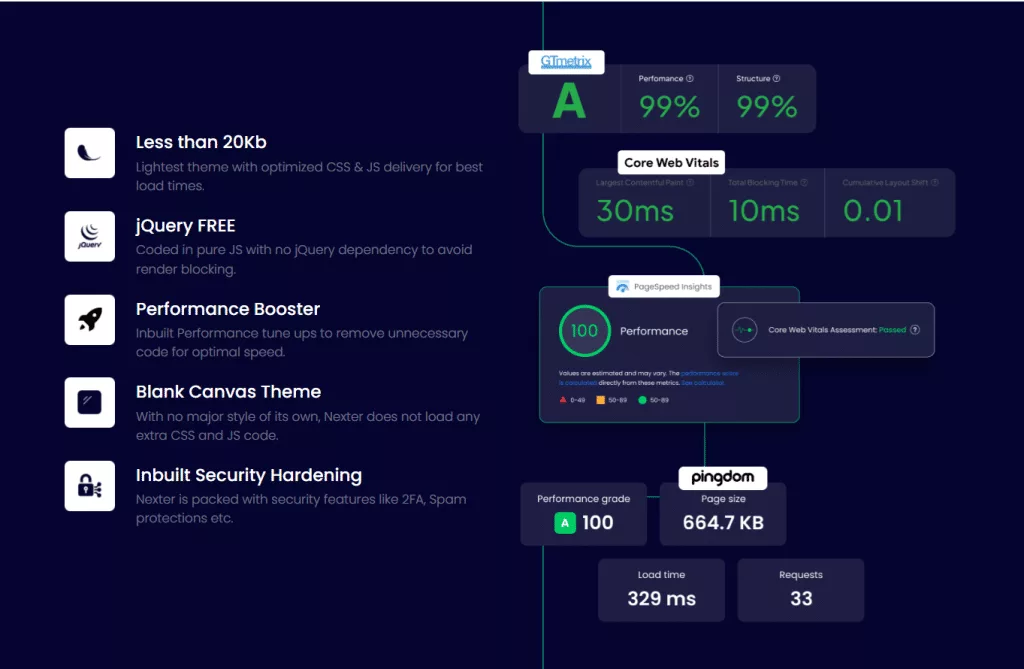The image size is (1024, 669).
Task: Click the red triangle legend marker for 0-49
Action: (563, 400)
